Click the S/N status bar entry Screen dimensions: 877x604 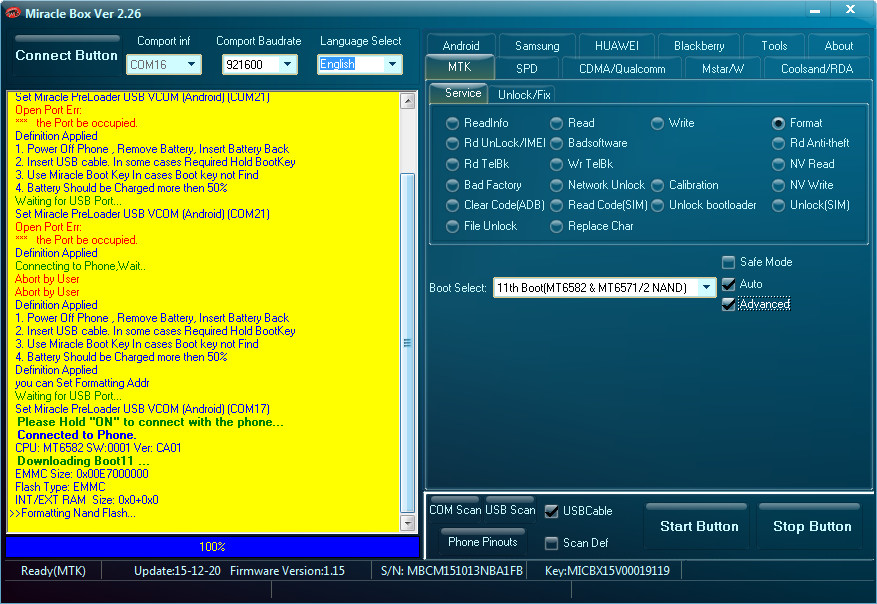coord(451,571)
